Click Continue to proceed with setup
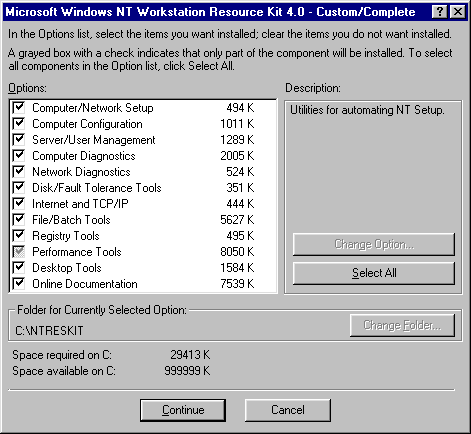The image size is (471, 434). [183, 410]
